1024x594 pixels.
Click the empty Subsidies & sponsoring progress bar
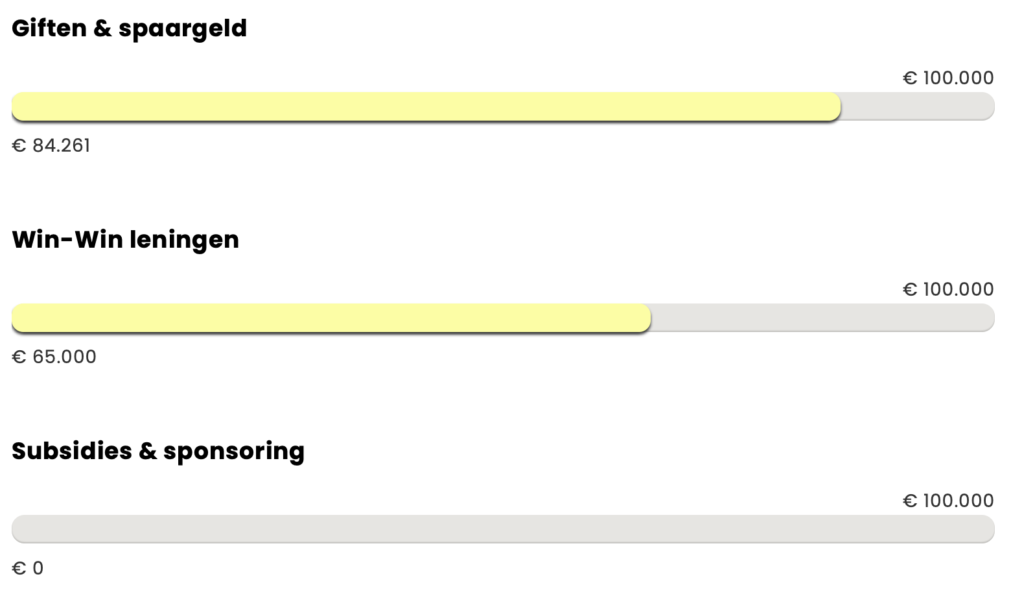(503, 529)
